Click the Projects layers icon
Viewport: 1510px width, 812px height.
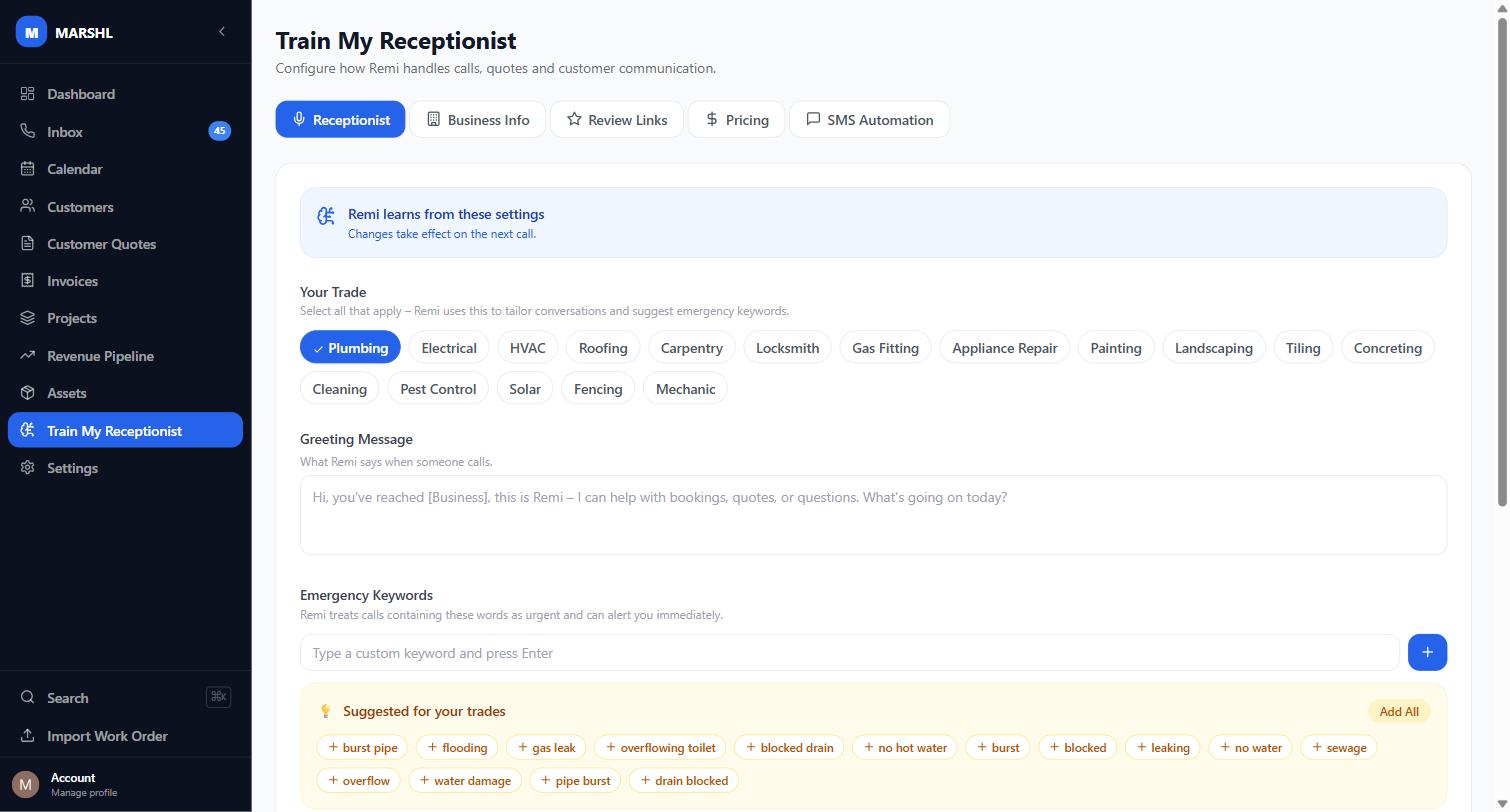27,318
